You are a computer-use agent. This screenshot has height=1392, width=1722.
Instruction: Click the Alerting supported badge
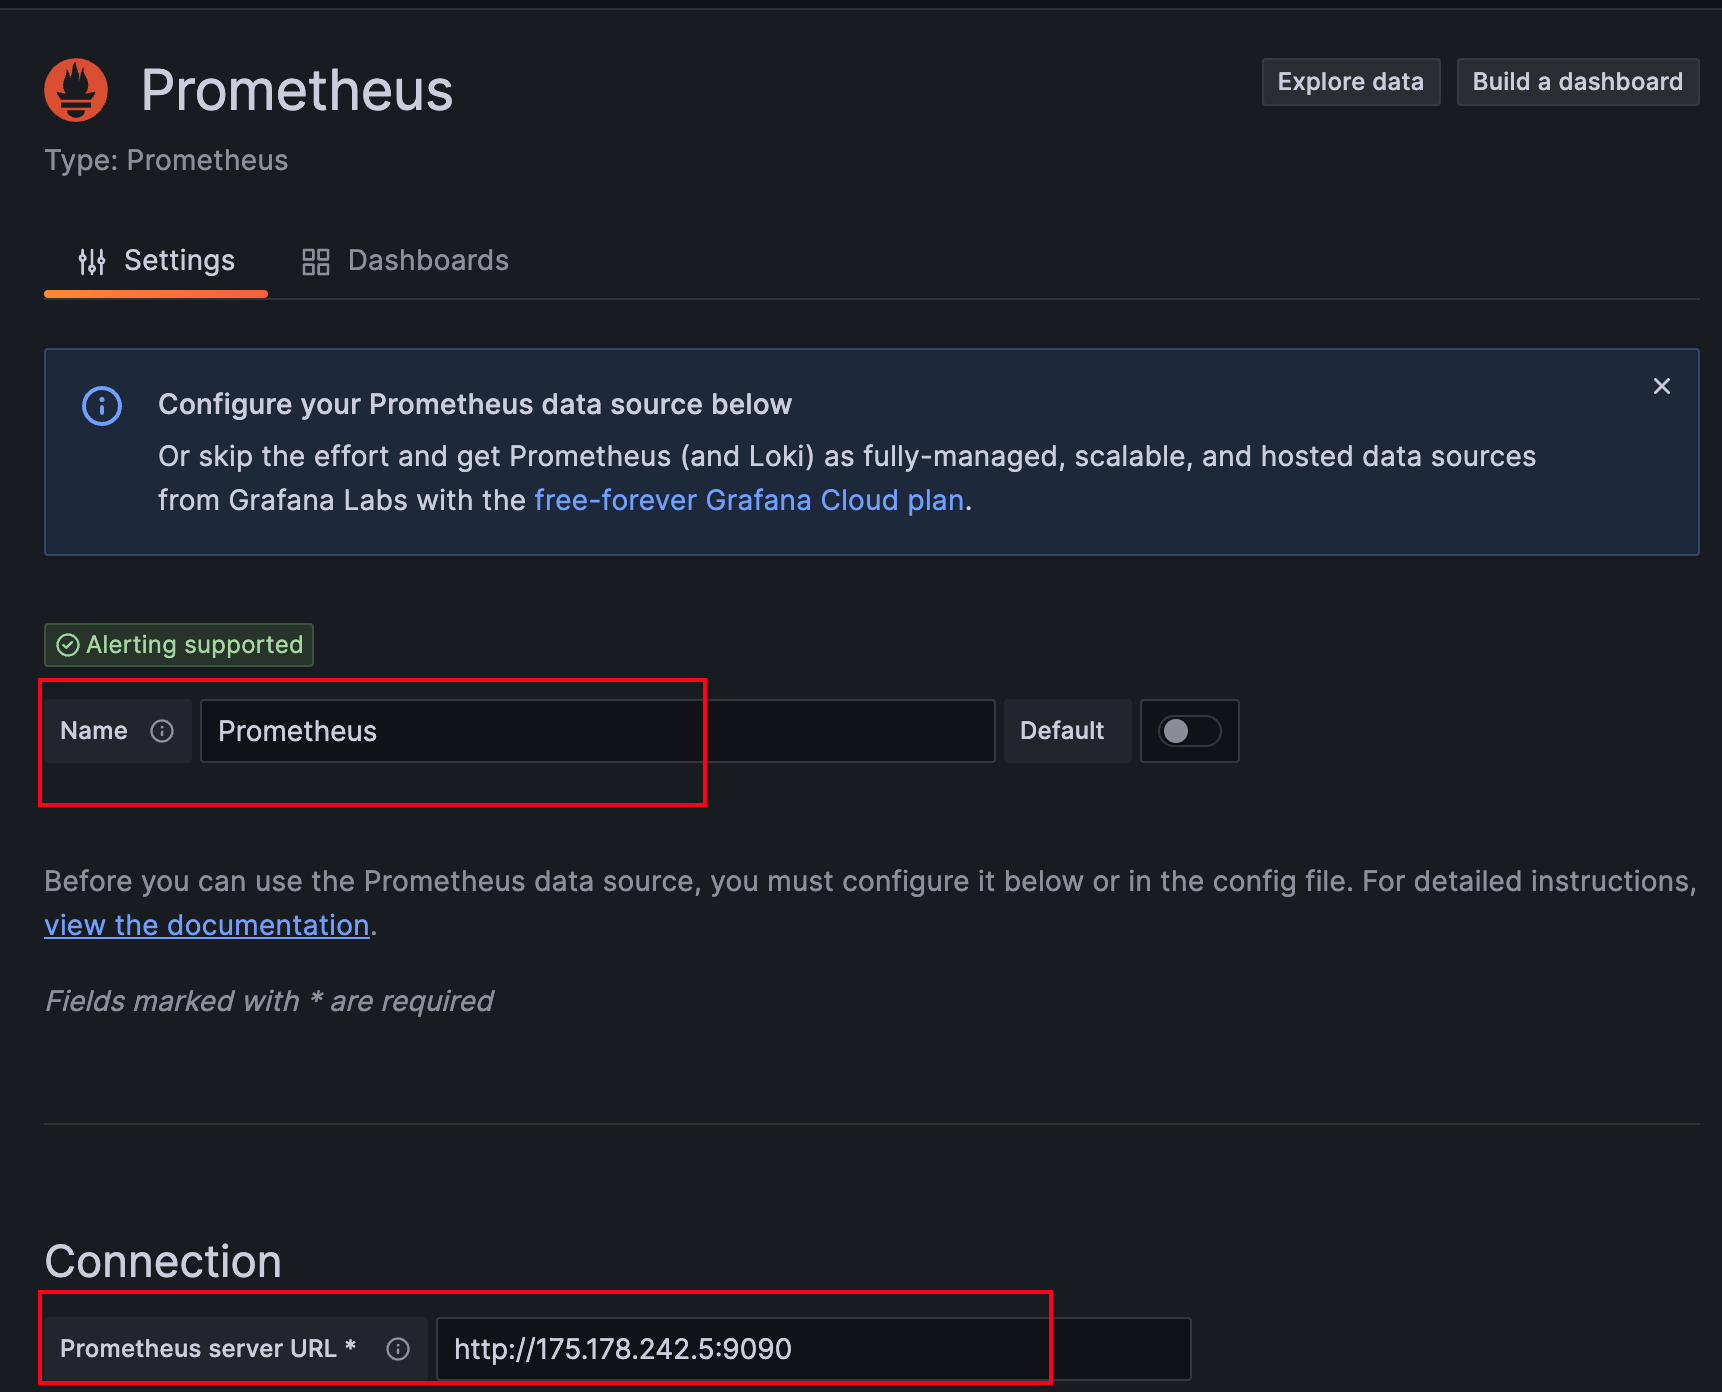coord(179,645)
